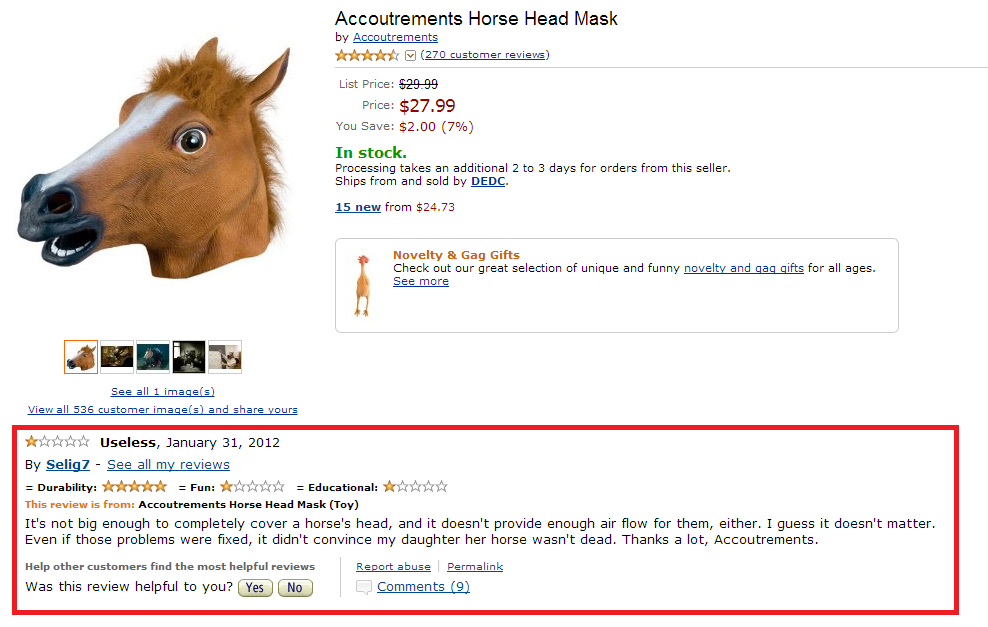This screenshot has height=627, width=988.
Task: Click the Educational one-star rating
Action: [x=415, y=487]
